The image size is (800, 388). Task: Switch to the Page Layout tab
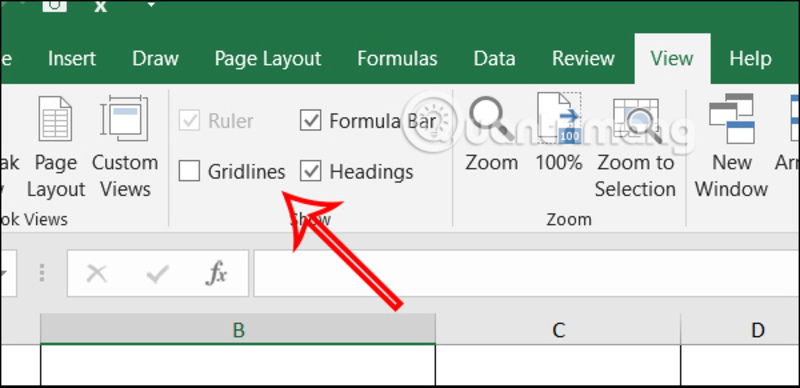pos(268,59)
